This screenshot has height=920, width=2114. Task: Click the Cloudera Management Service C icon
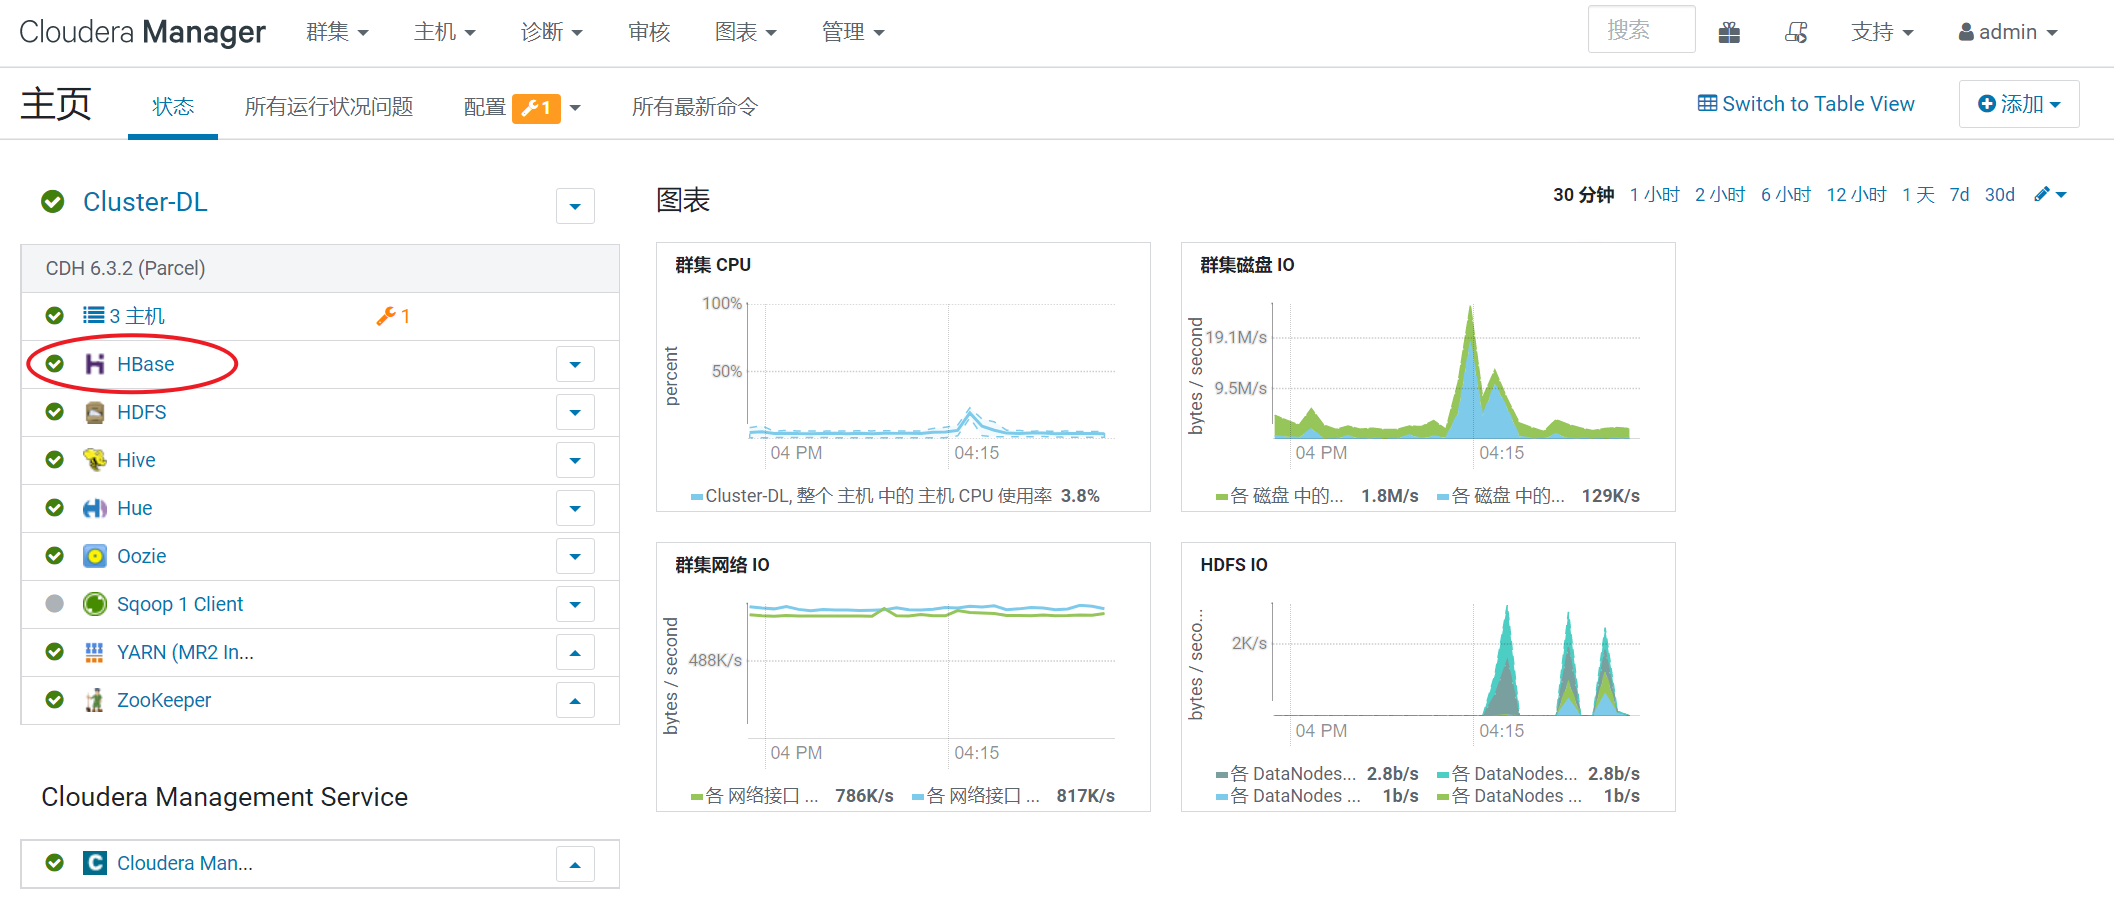[x=95, y=863]
